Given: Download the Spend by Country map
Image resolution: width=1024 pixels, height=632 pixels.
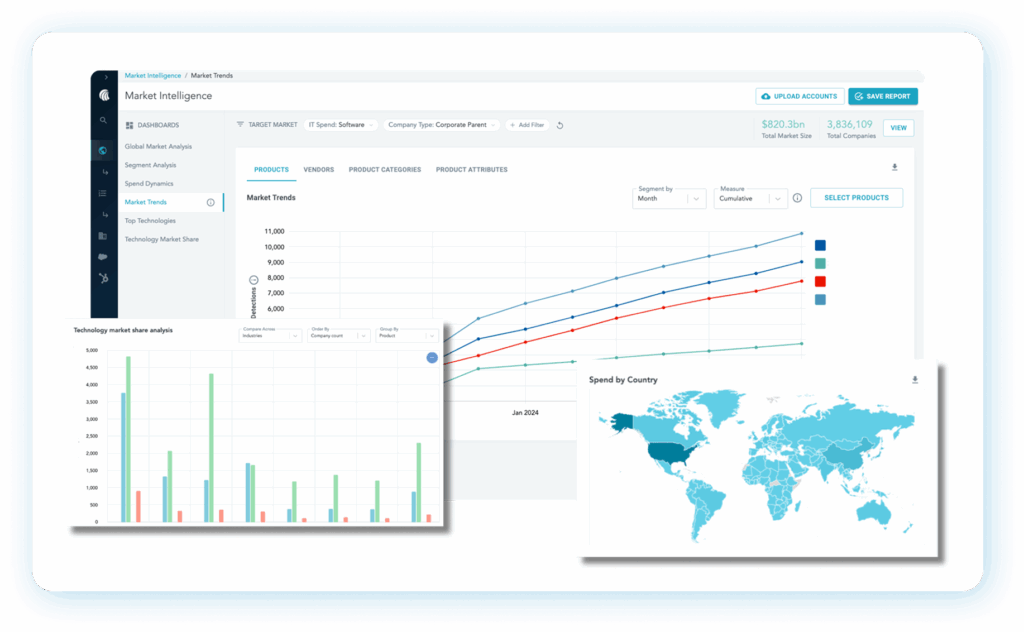Looking at the screenshot, I should (x=914, y=380).
